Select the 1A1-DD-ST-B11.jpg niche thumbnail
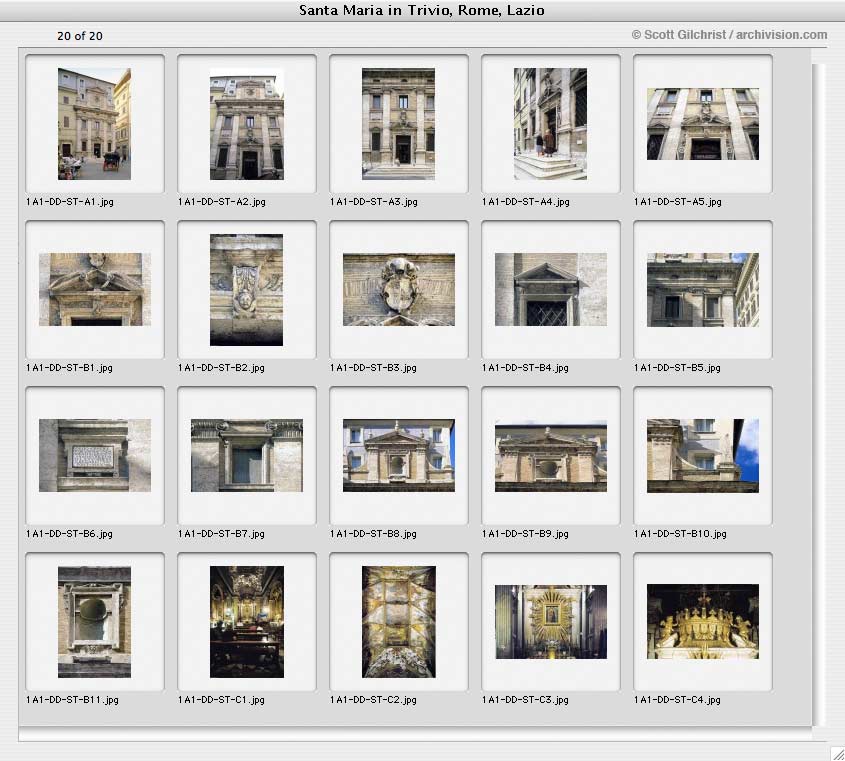 pos(94,622)
